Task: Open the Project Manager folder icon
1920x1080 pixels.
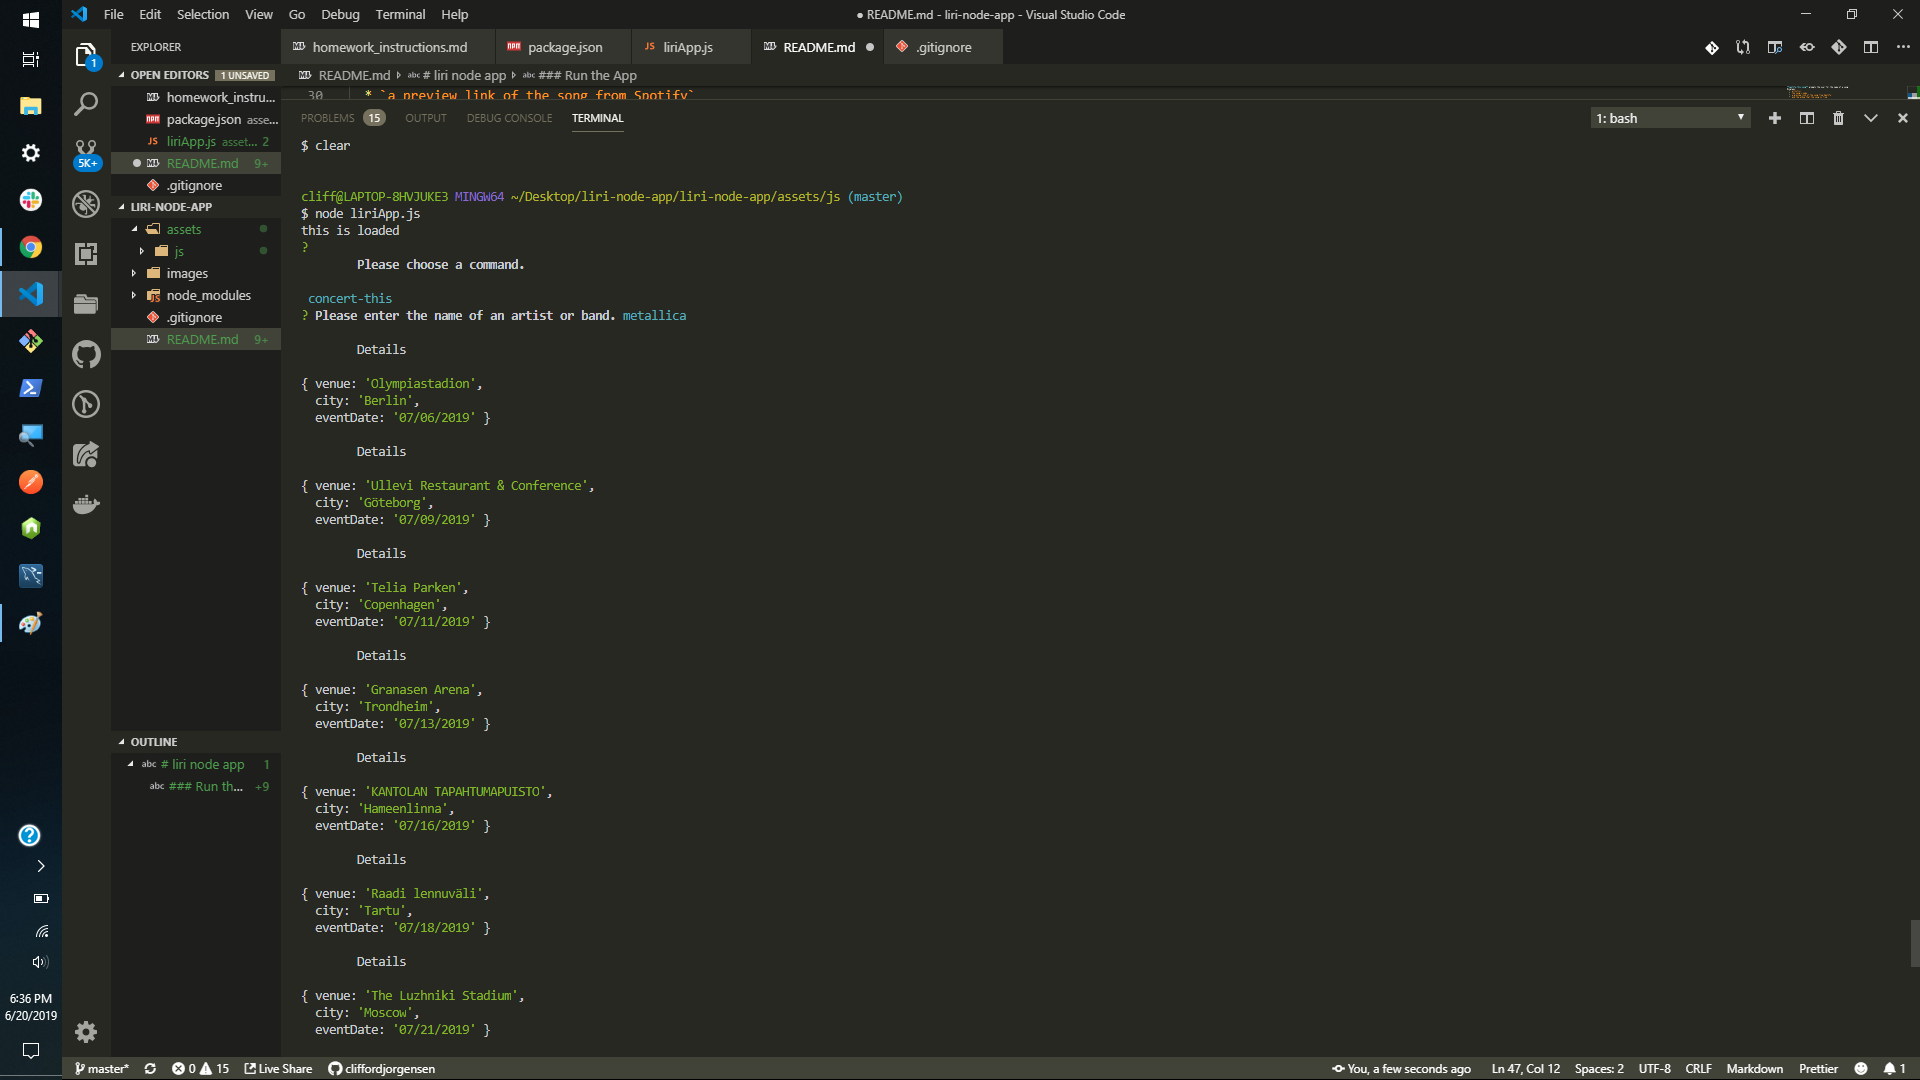Action: [x=86, y=304]
